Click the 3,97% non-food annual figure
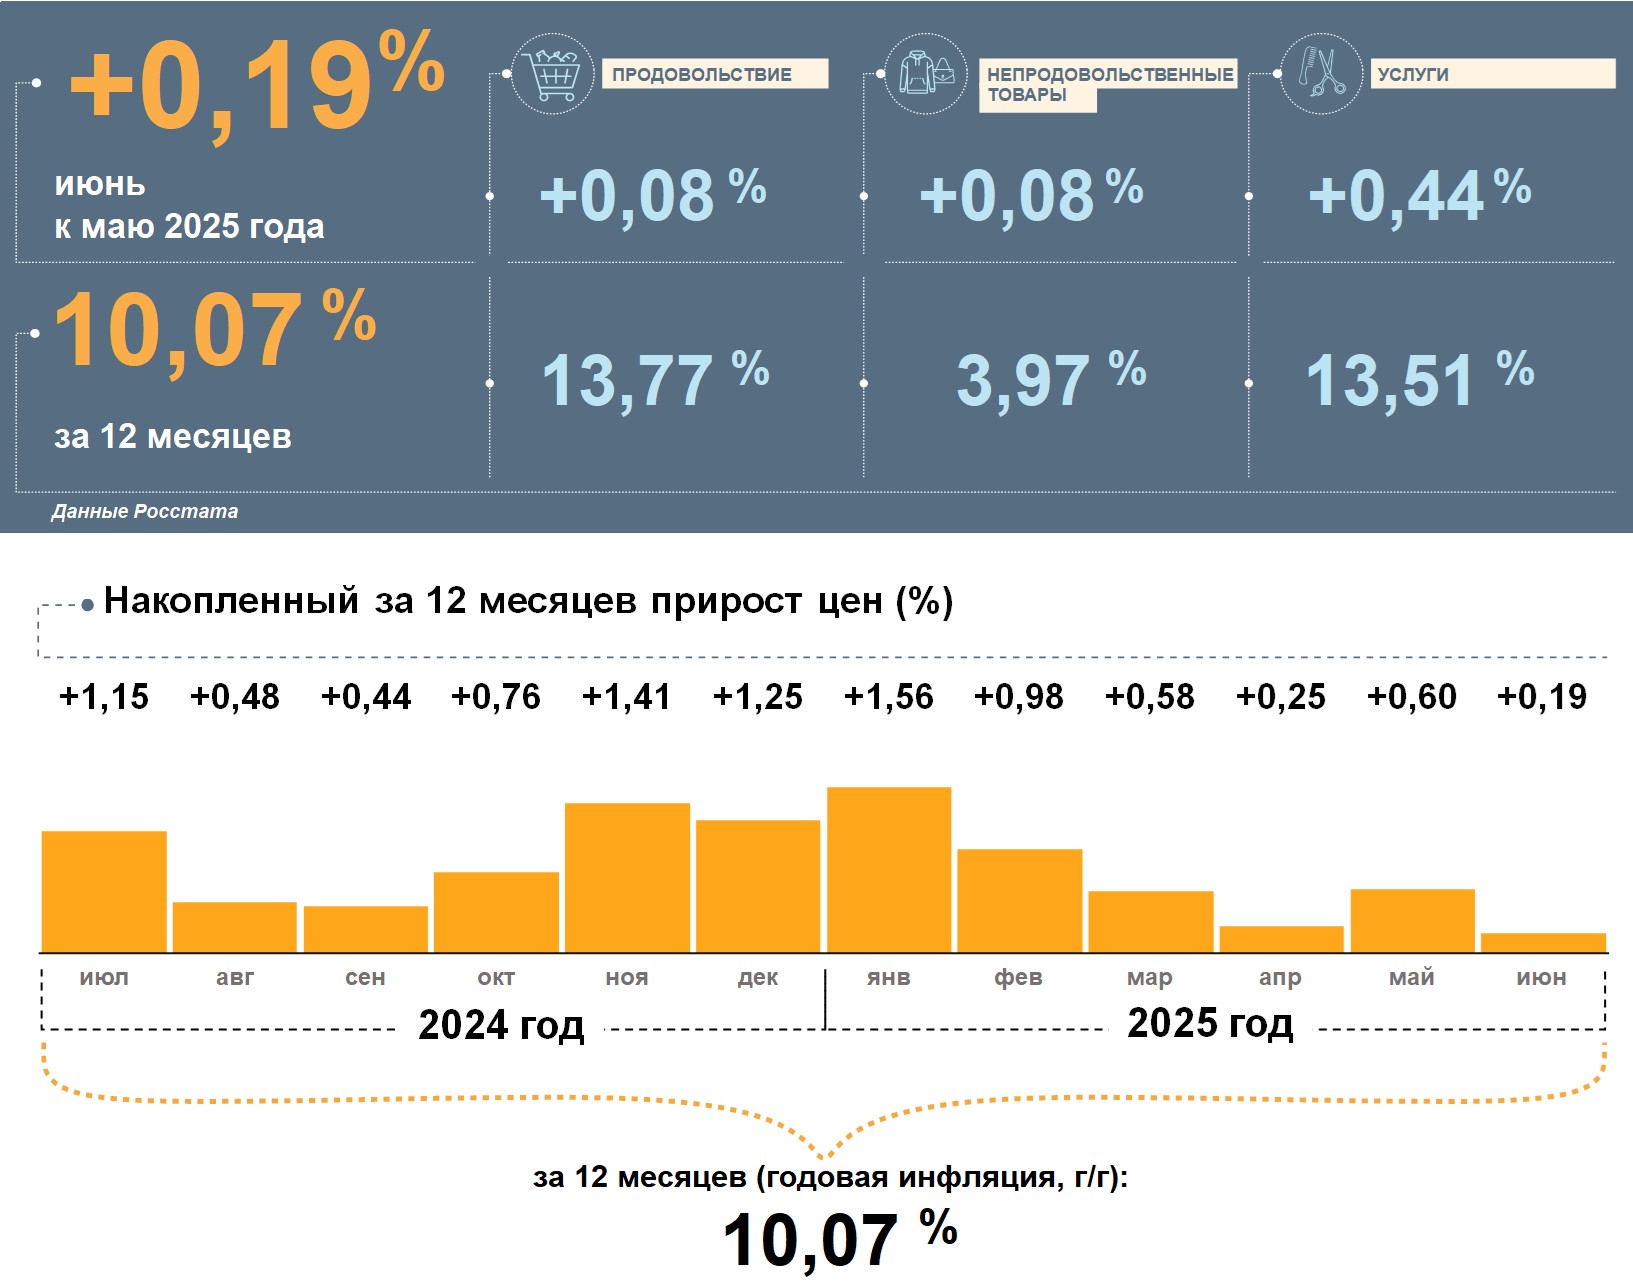The width and height of the screenshot is (1633, 1285). pyautogui.click(x=1050, y=380)
